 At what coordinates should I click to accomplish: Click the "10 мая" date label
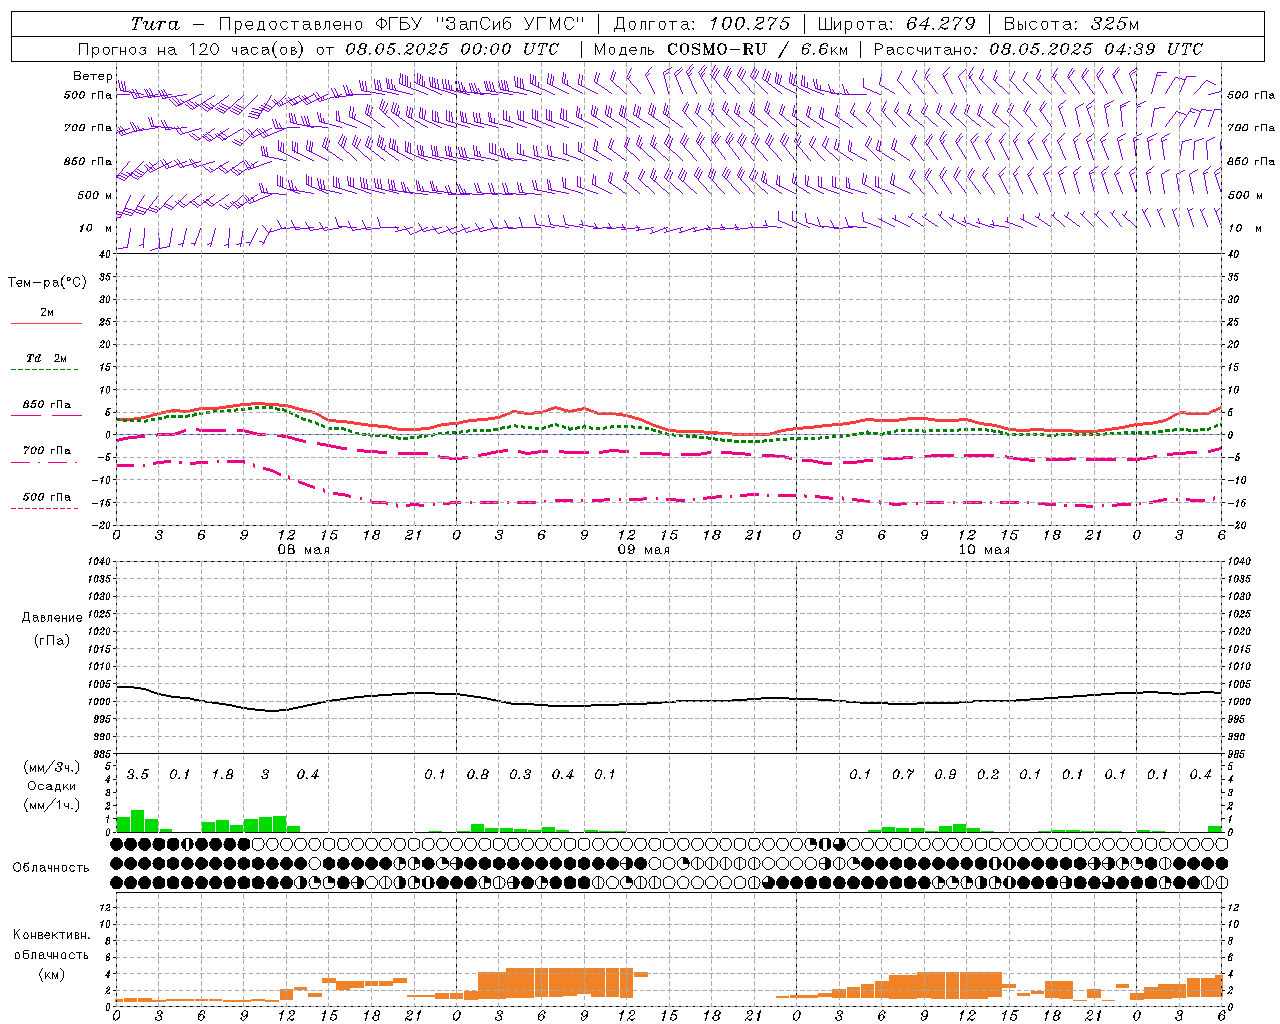pos(984,550)
